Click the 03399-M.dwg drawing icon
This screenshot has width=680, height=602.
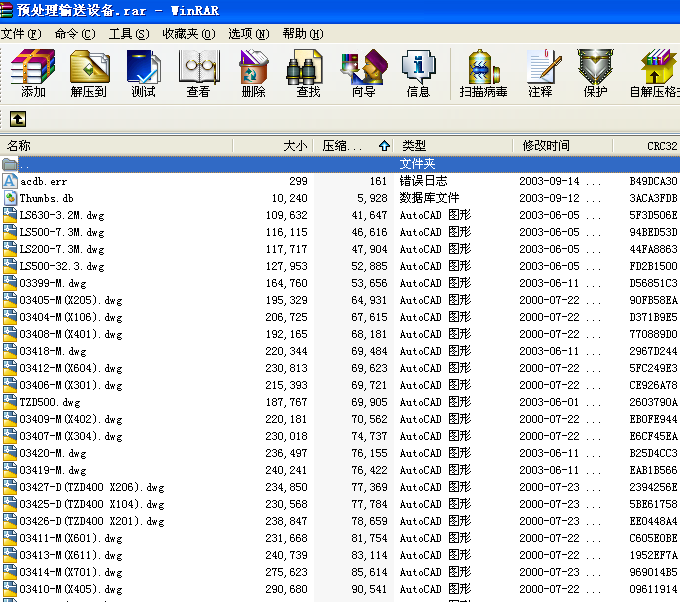(x=10, y=283)
